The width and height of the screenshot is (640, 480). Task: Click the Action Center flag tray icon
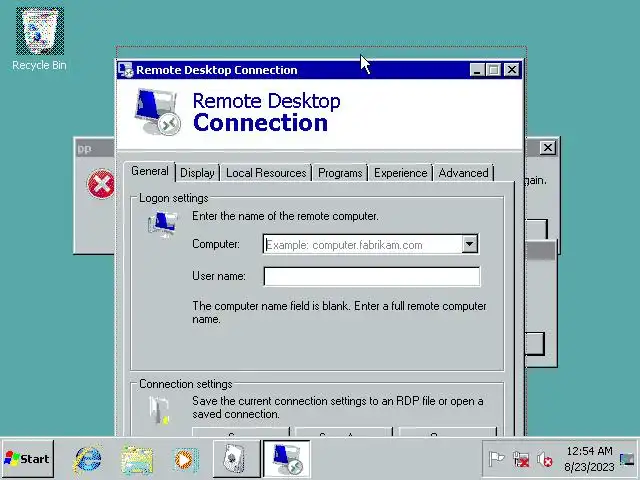tap(497, 459)
